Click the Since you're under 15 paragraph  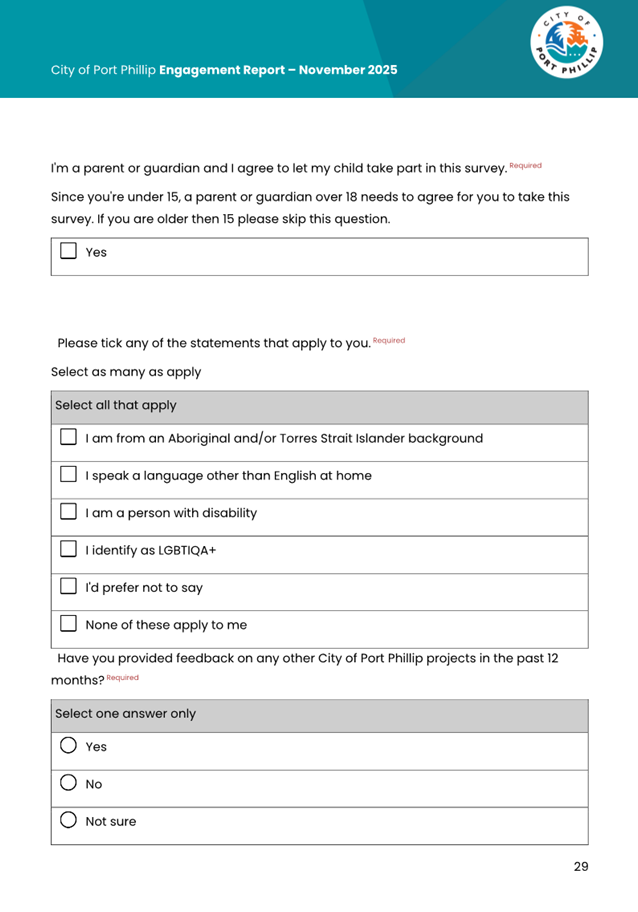310,208
